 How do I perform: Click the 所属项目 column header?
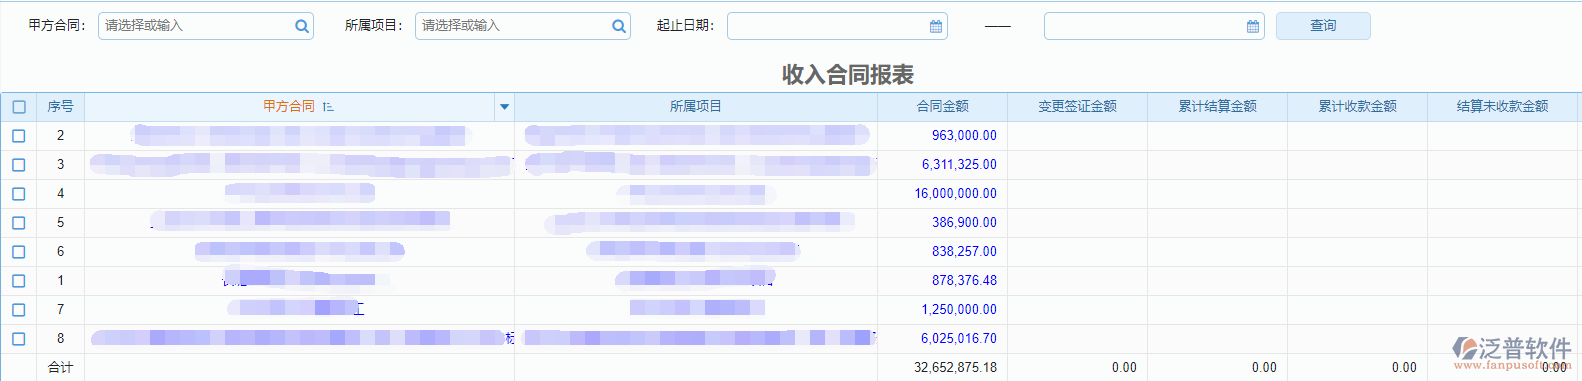point(696,106)
